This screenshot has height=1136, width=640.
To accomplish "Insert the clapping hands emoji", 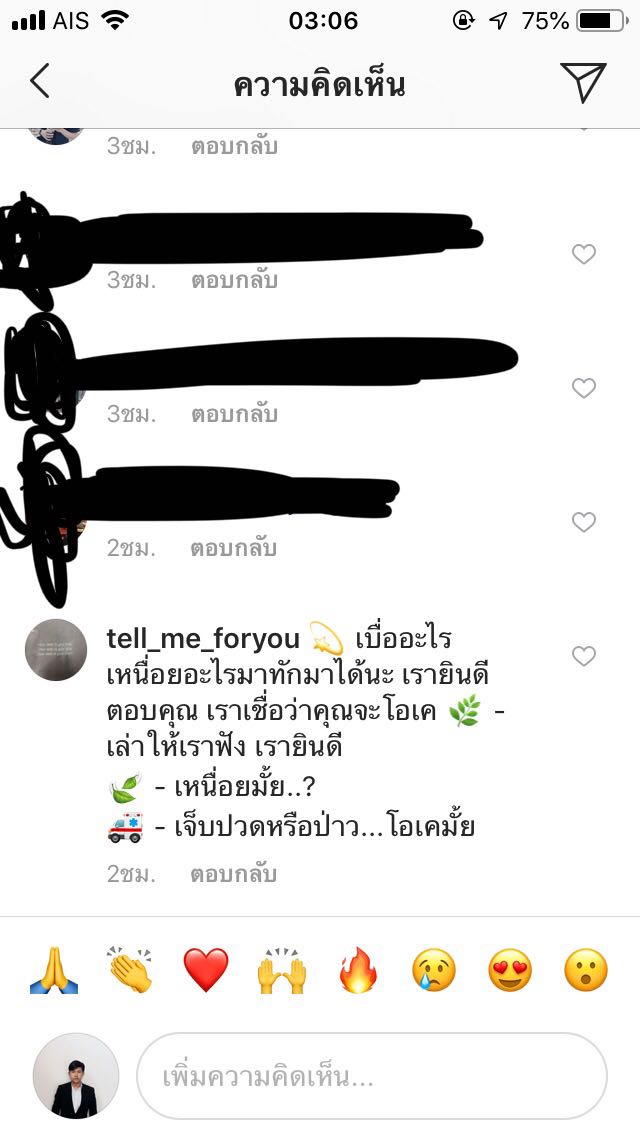I will tap(130, 970).
